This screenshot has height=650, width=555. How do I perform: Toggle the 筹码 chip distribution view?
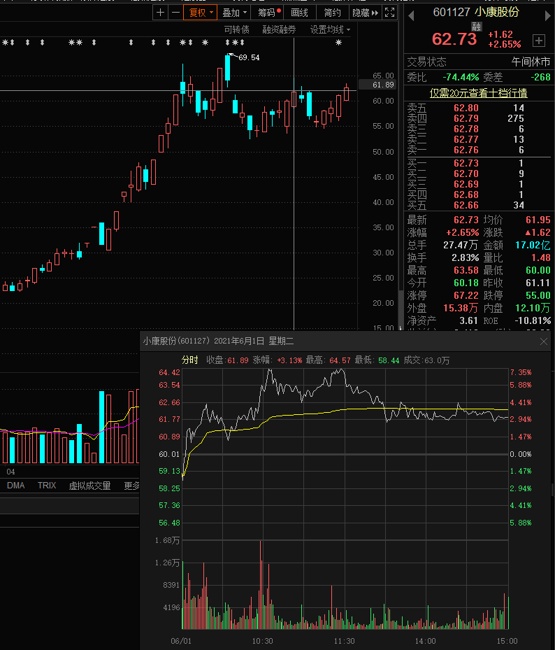(269, 13)
